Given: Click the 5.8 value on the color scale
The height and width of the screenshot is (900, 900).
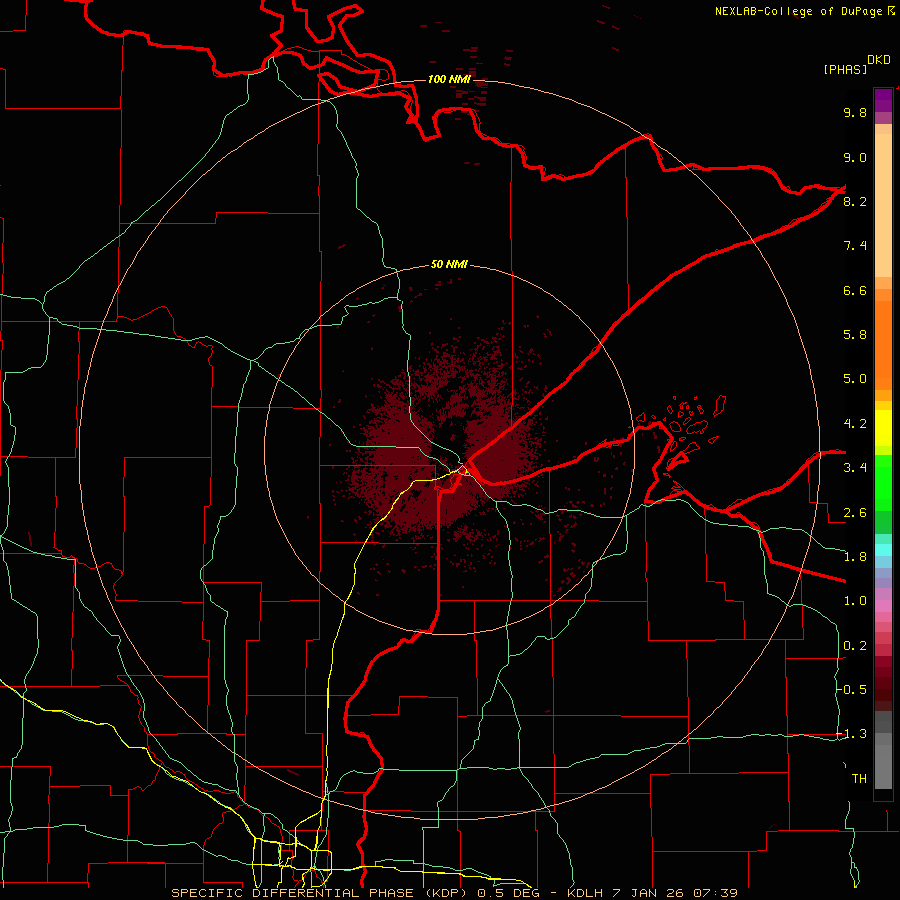Looking at the screenshot, I should 855,335.
